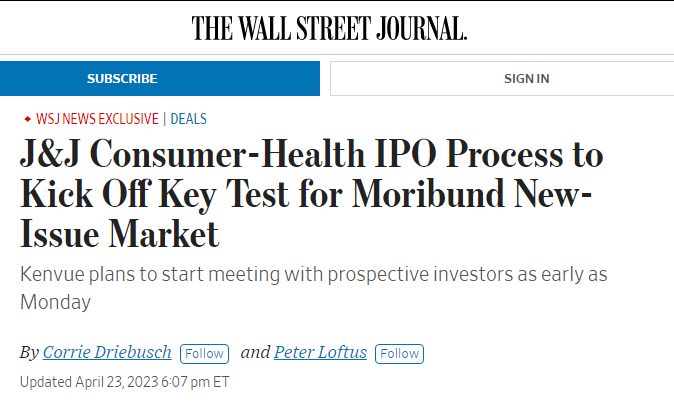This screenshot has width=674, height=402.
Task: Click the red diamond exclusive icon
Action: click(28, 119)
